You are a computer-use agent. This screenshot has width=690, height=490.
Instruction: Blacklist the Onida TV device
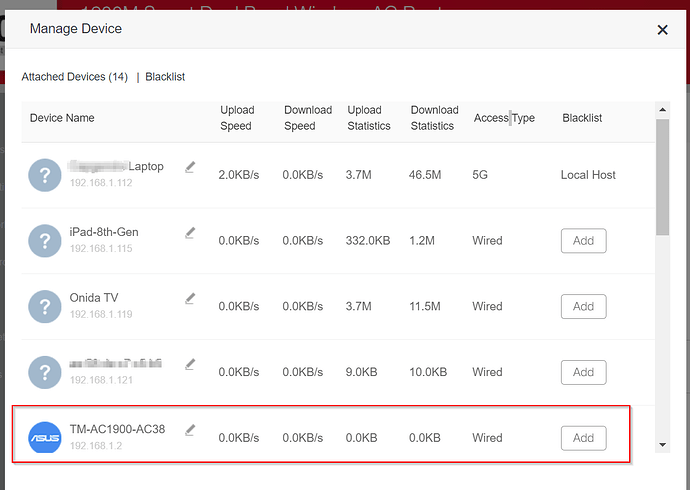(583, 307)
